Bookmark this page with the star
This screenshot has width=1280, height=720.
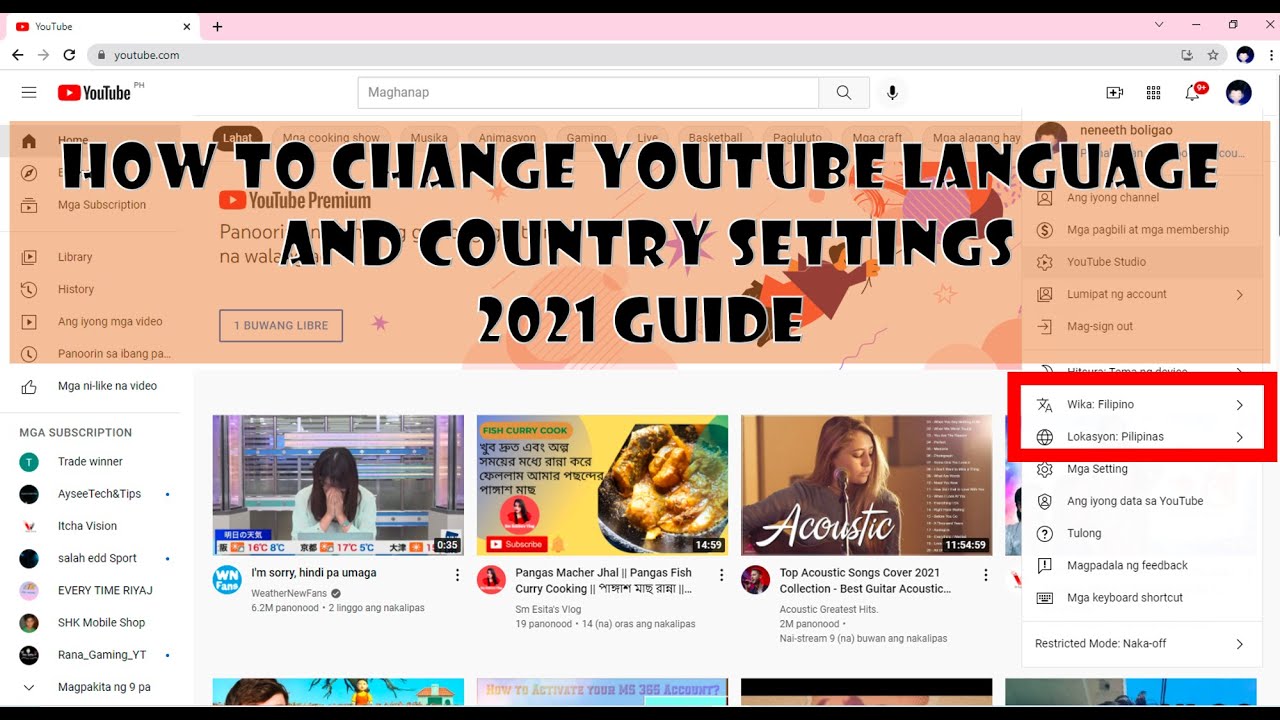tap(1213, 55)
